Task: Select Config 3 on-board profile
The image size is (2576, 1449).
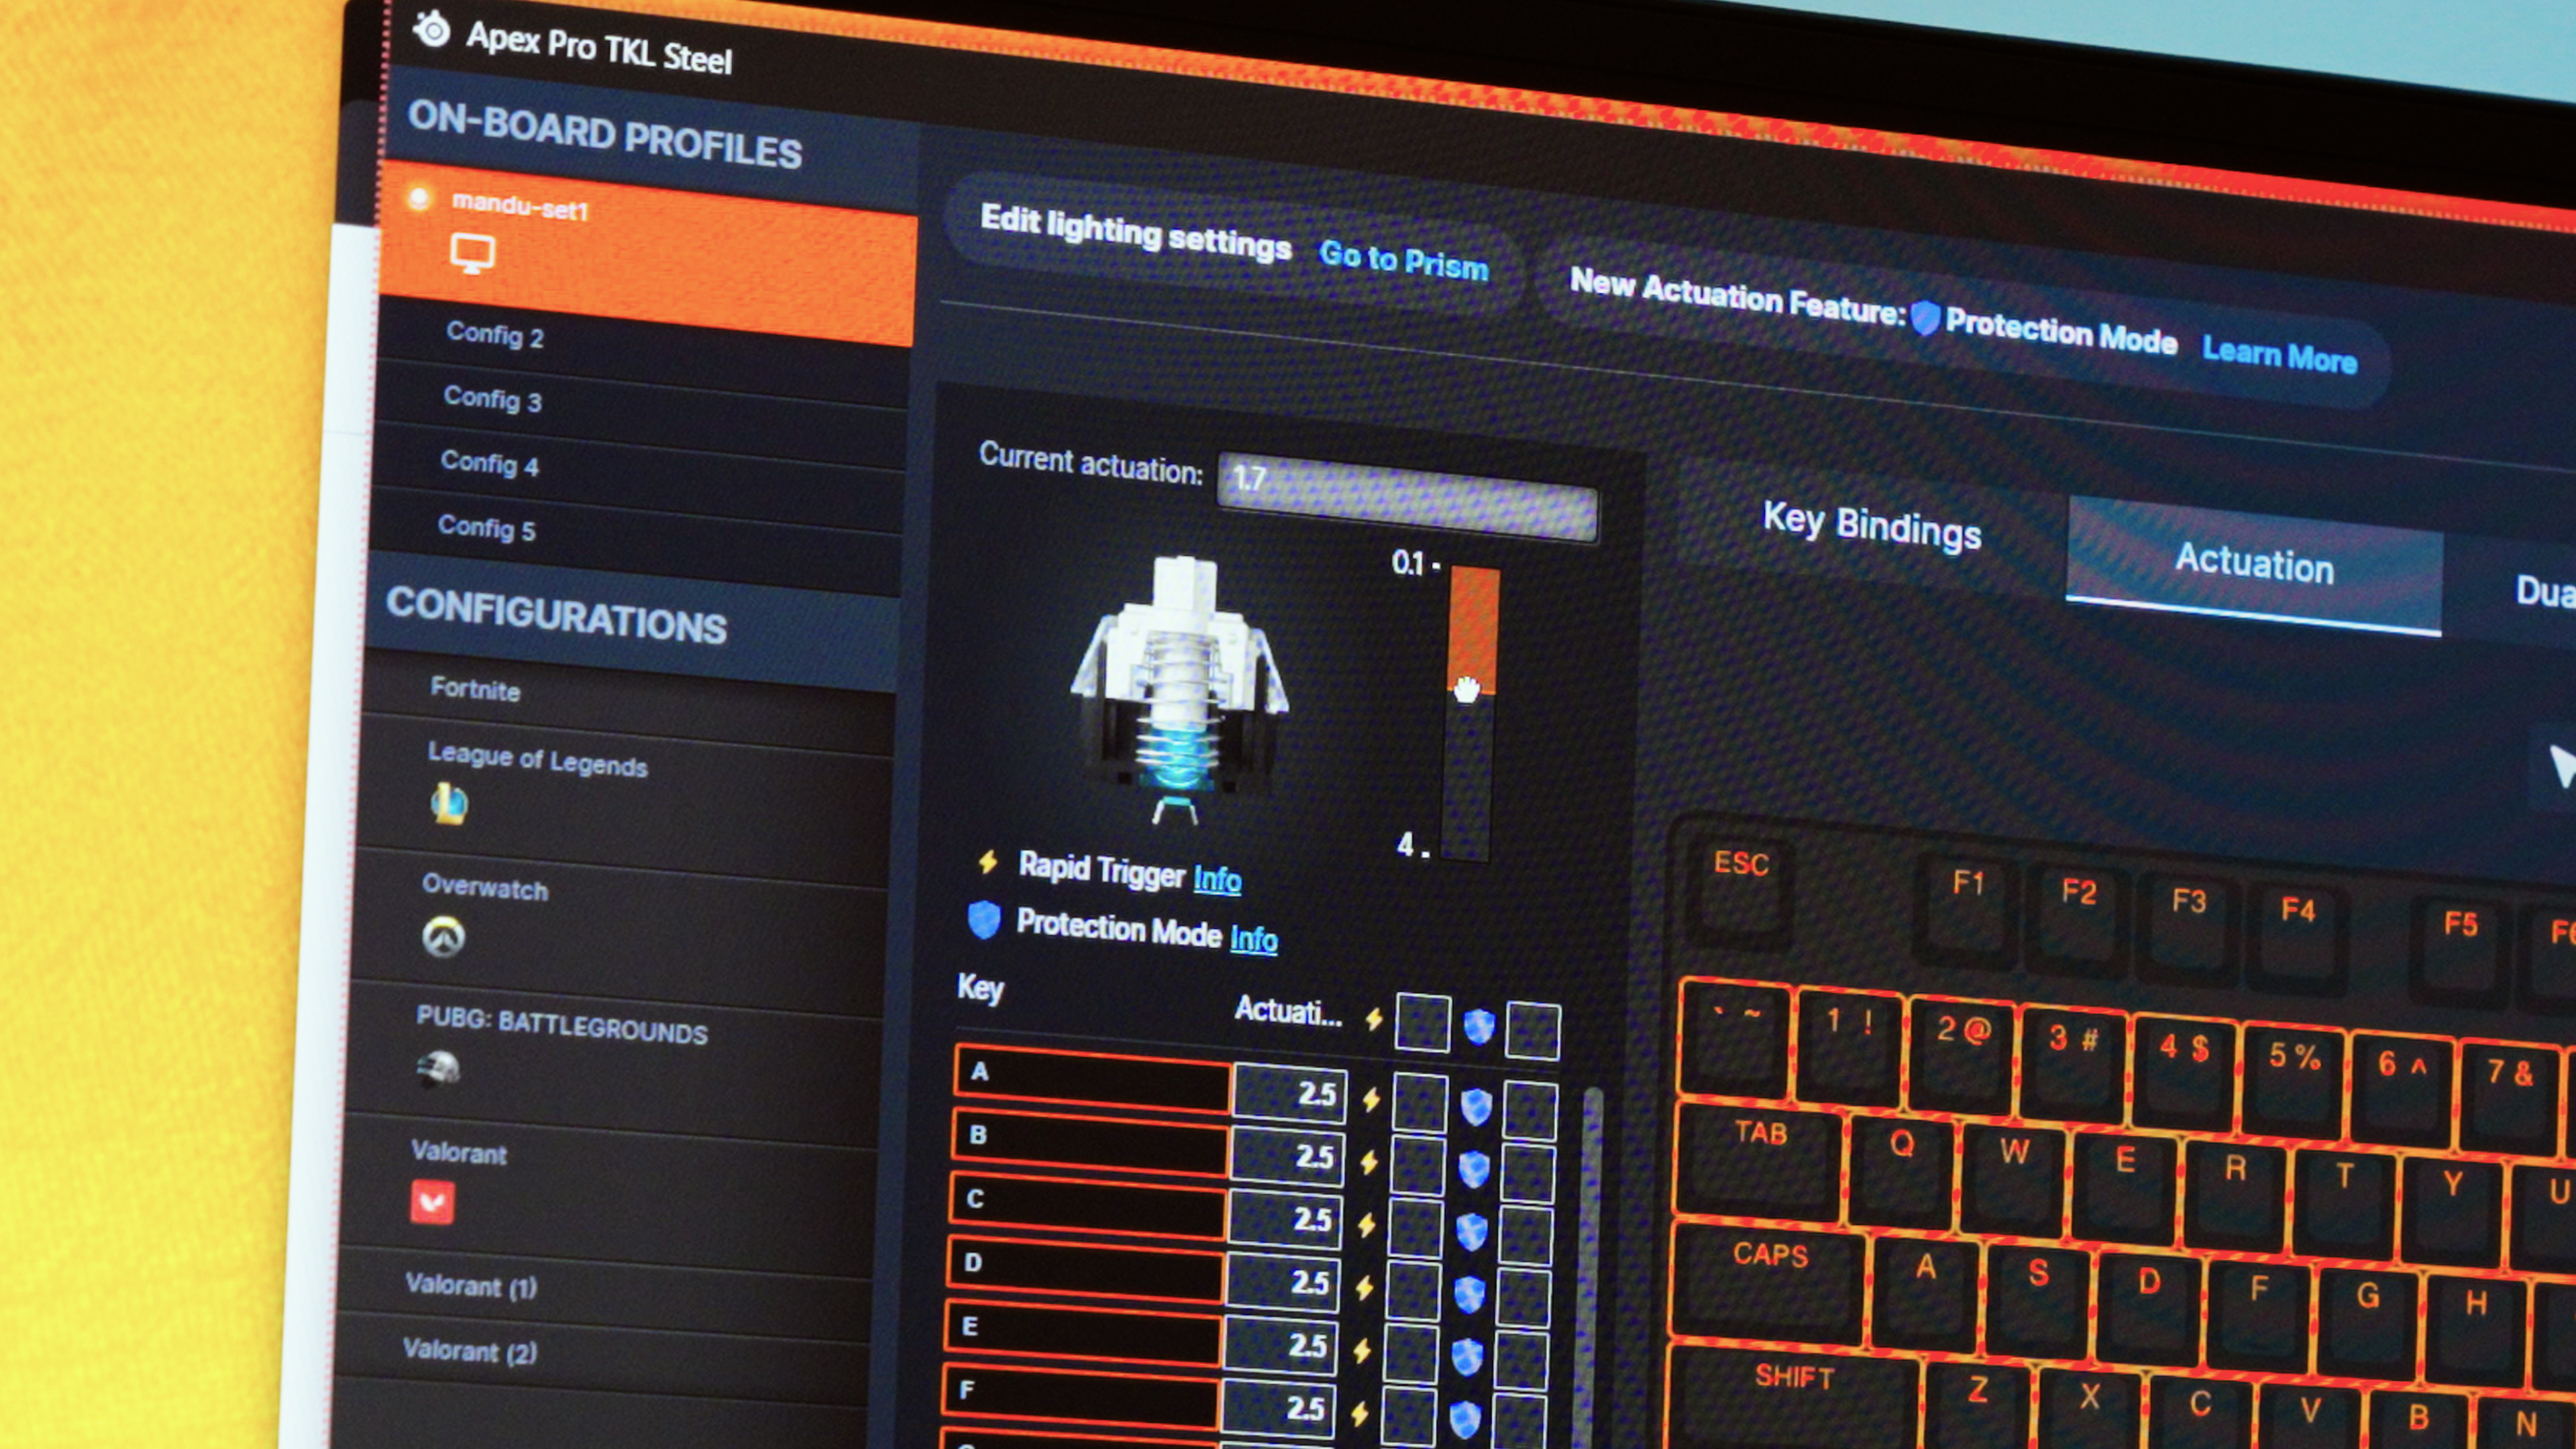Action: pyautogui.click(x=493, y=399)
